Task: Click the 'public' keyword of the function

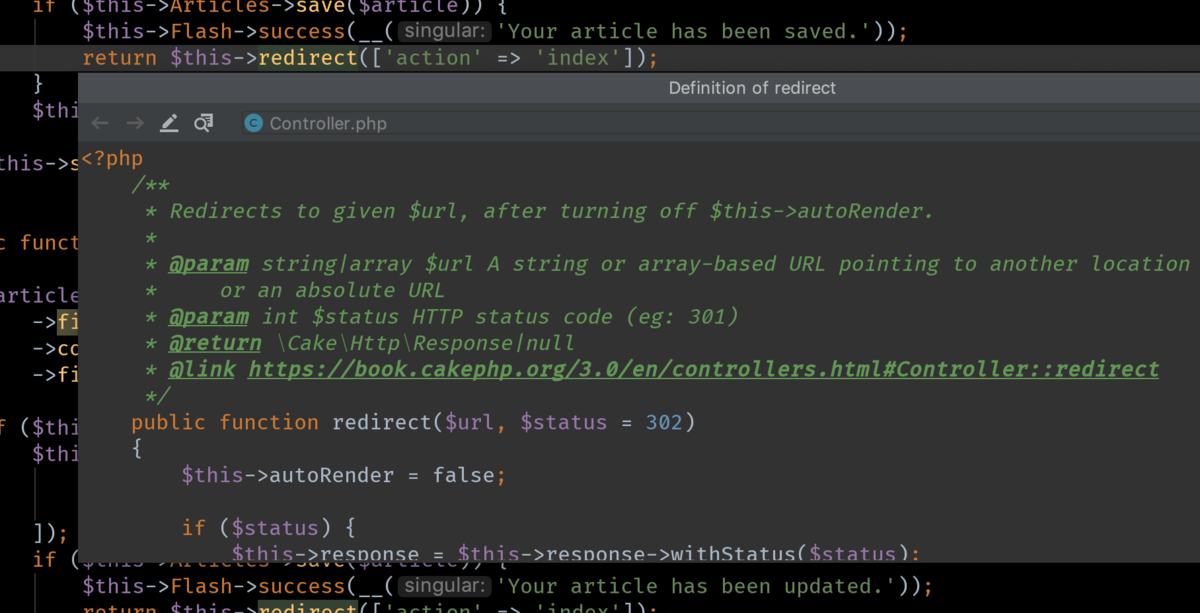Action: [x=168, y=422]
